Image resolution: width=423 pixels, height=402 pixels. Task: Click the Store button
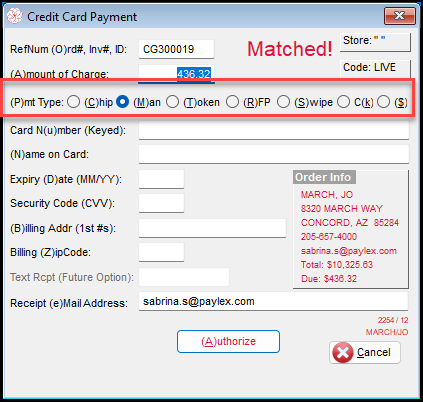point(375,42)
